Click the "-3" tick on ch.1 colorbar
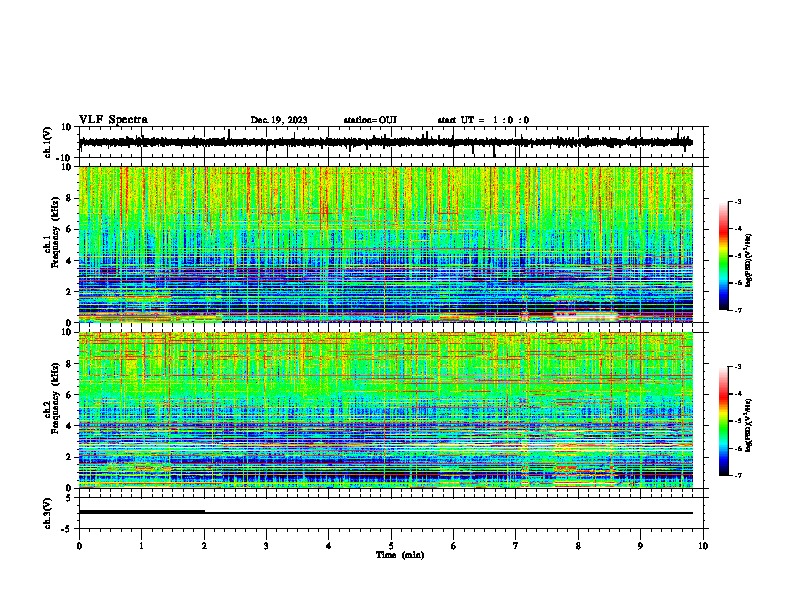 [738, 202]
